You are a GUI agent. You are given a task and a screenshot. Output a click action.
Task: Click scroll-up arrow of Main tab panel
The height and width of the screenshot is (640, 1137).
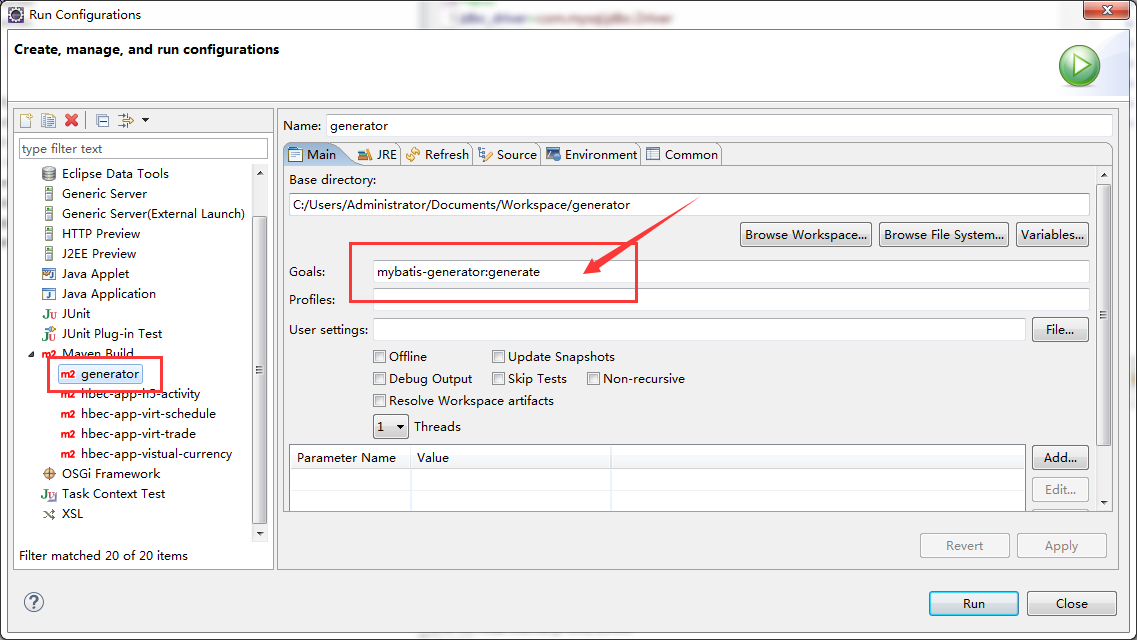1104,175
